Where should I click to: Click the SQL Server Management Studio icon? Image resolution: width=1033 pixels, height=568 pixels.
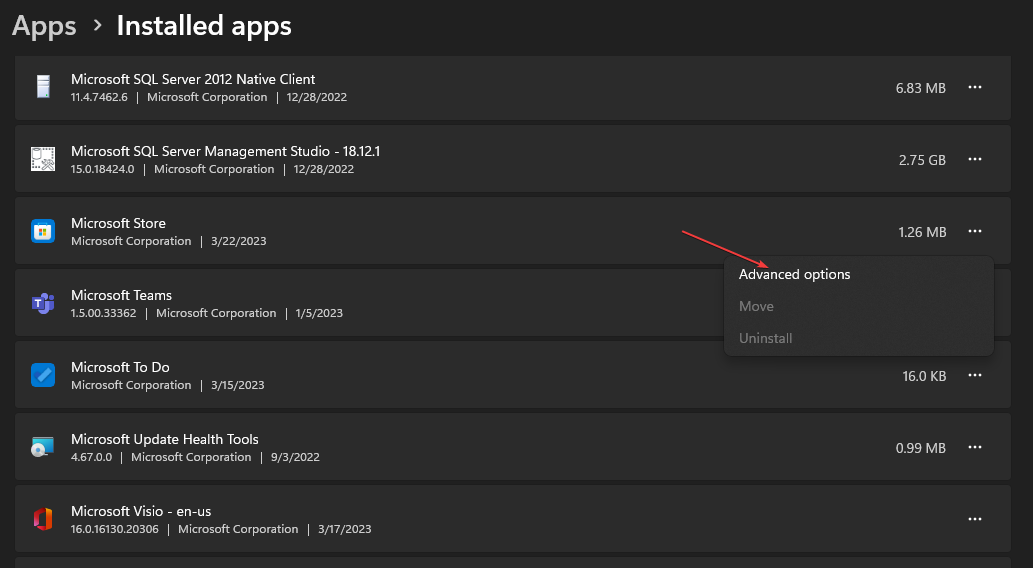[43, 159]
